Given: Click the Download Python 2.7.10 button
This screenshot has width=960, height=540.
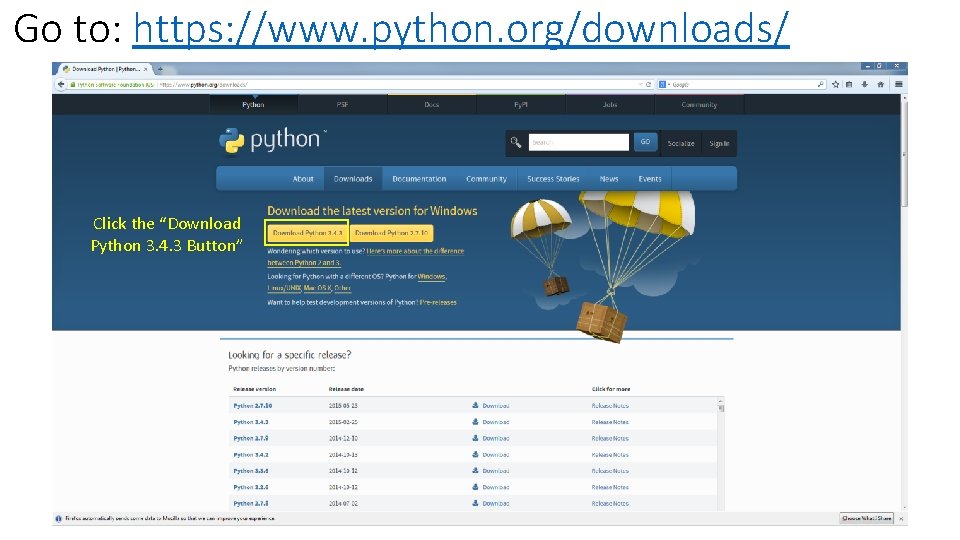Looking at the screenshot, I should point(392,233).
